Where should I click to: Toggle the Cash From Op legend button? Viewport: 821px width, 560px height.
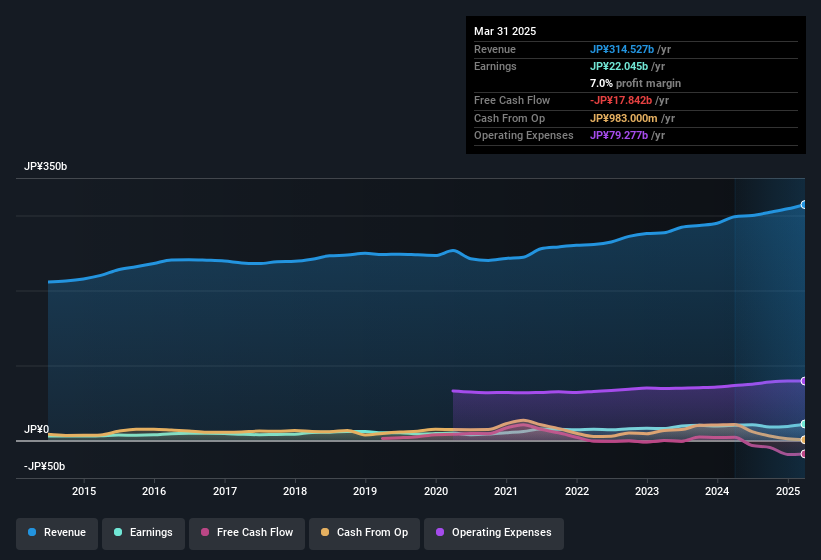364,533
